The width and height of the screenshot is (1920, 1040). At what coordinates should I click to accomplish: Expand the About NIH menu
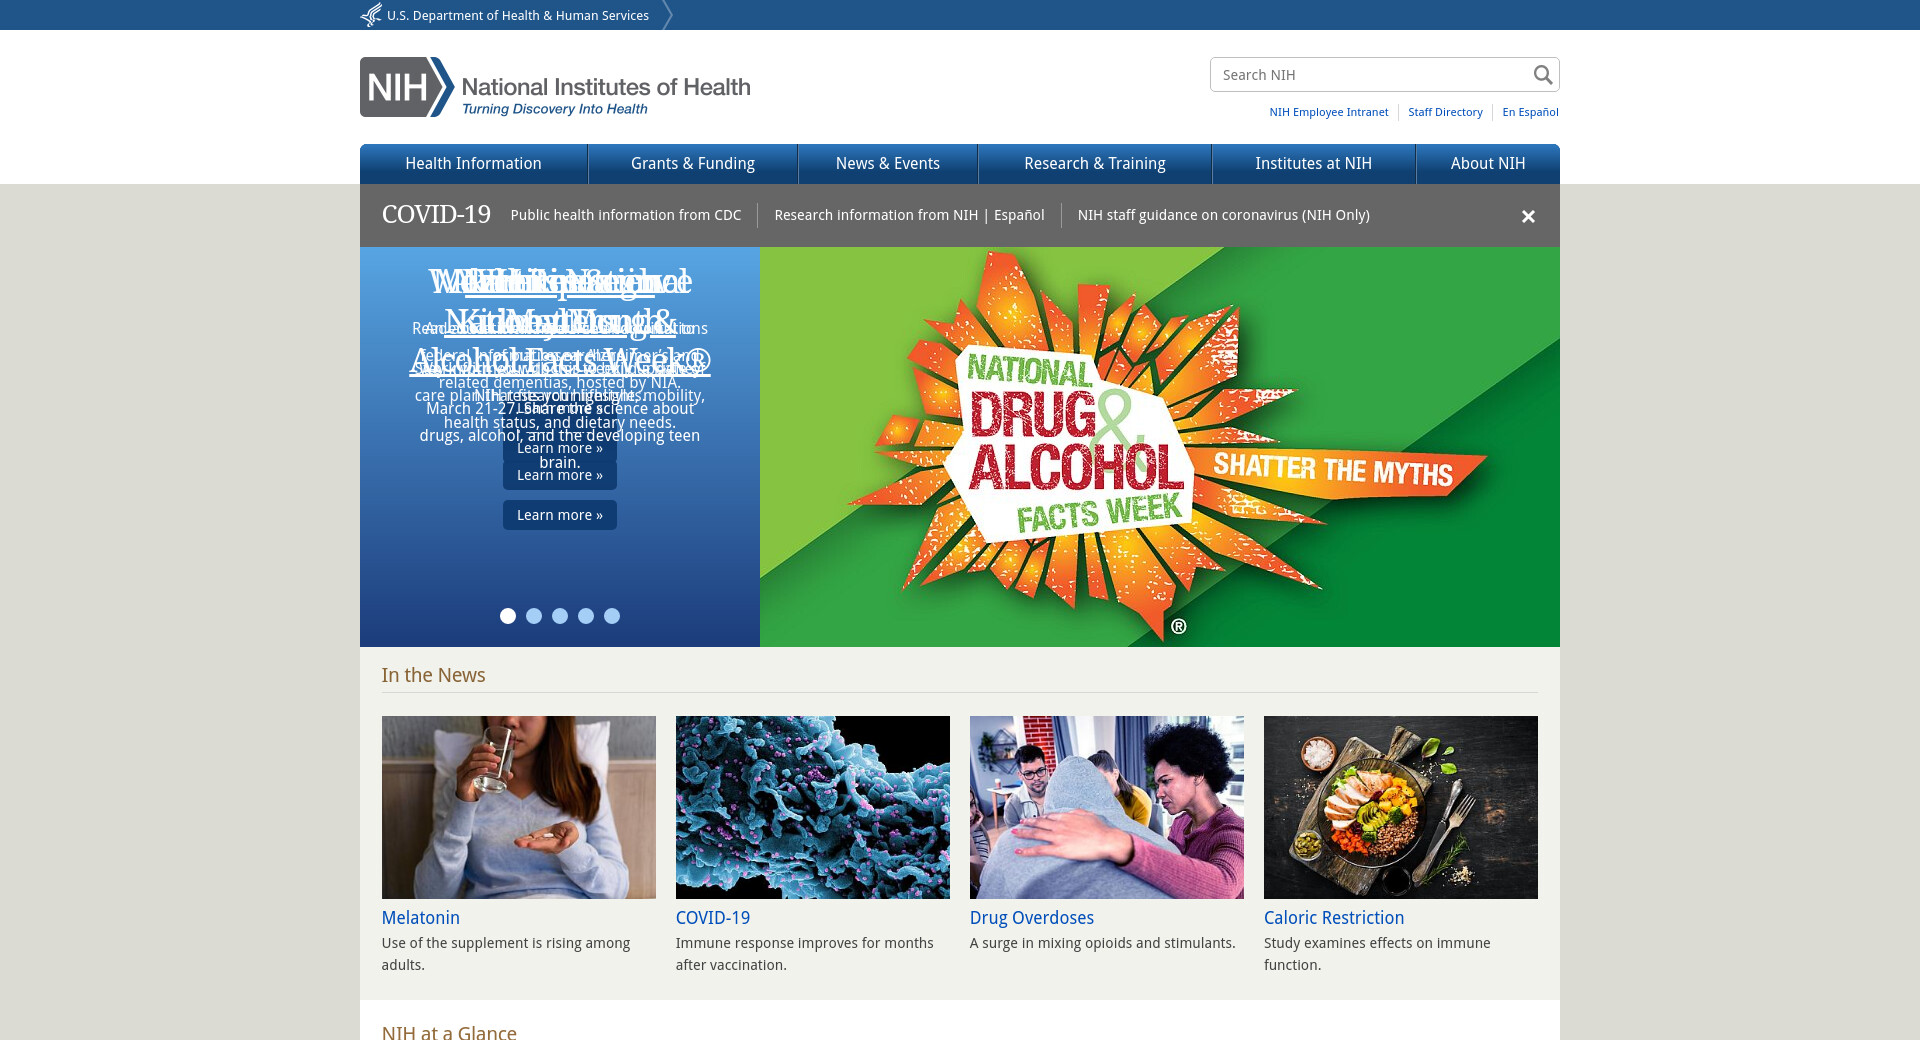(1487, 164)
